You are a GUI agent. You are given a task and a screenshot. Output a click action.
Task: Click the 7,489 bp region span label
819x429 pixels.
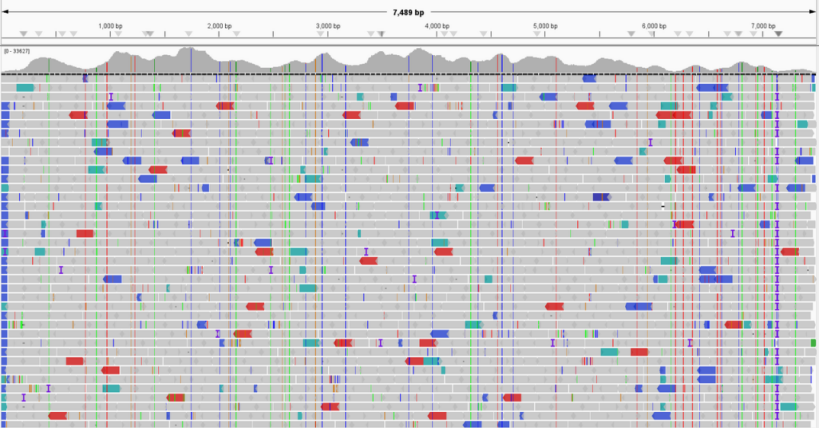tap(408, 12)
